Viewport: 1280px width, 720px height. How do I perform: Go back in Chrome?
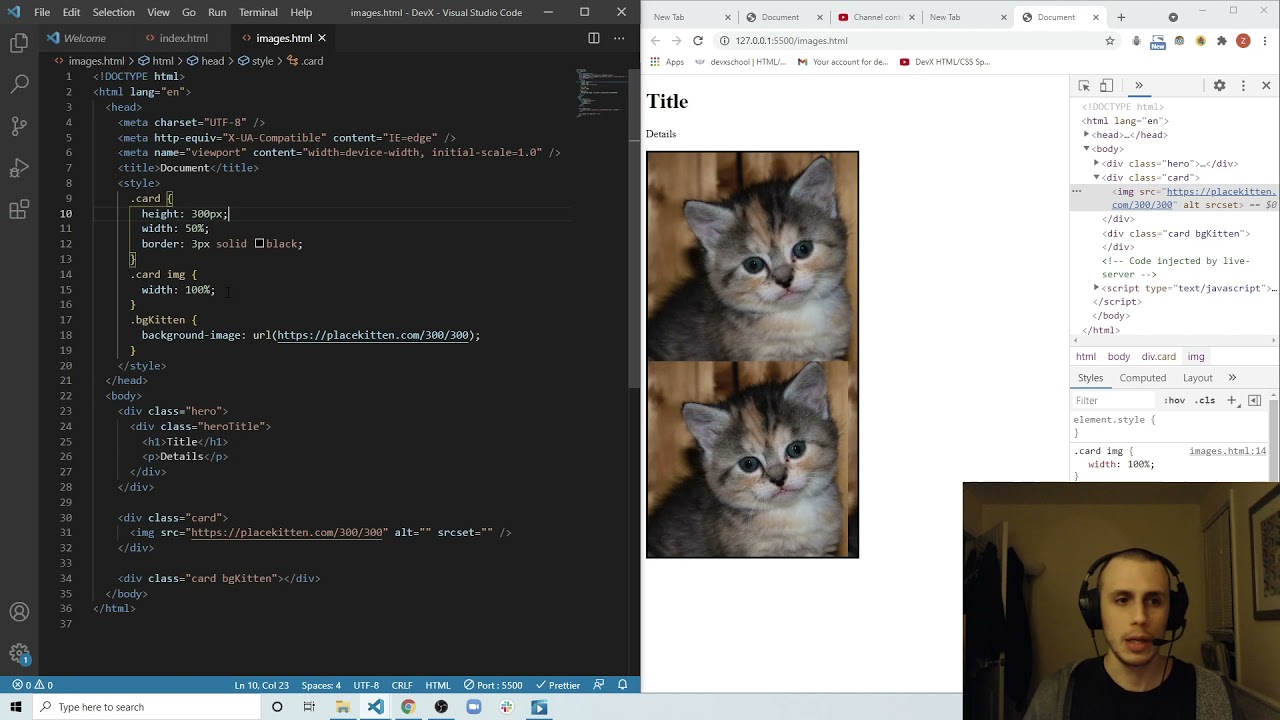[x=655, y=41]
